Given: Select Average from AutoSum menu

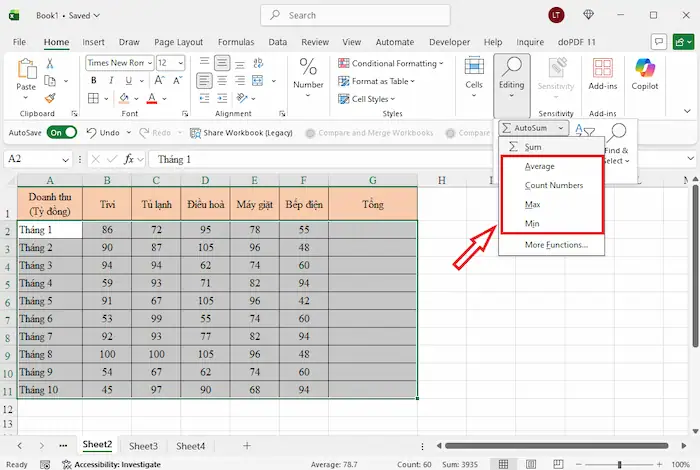Looking at the screenshot, I should (x=539, y=166).
